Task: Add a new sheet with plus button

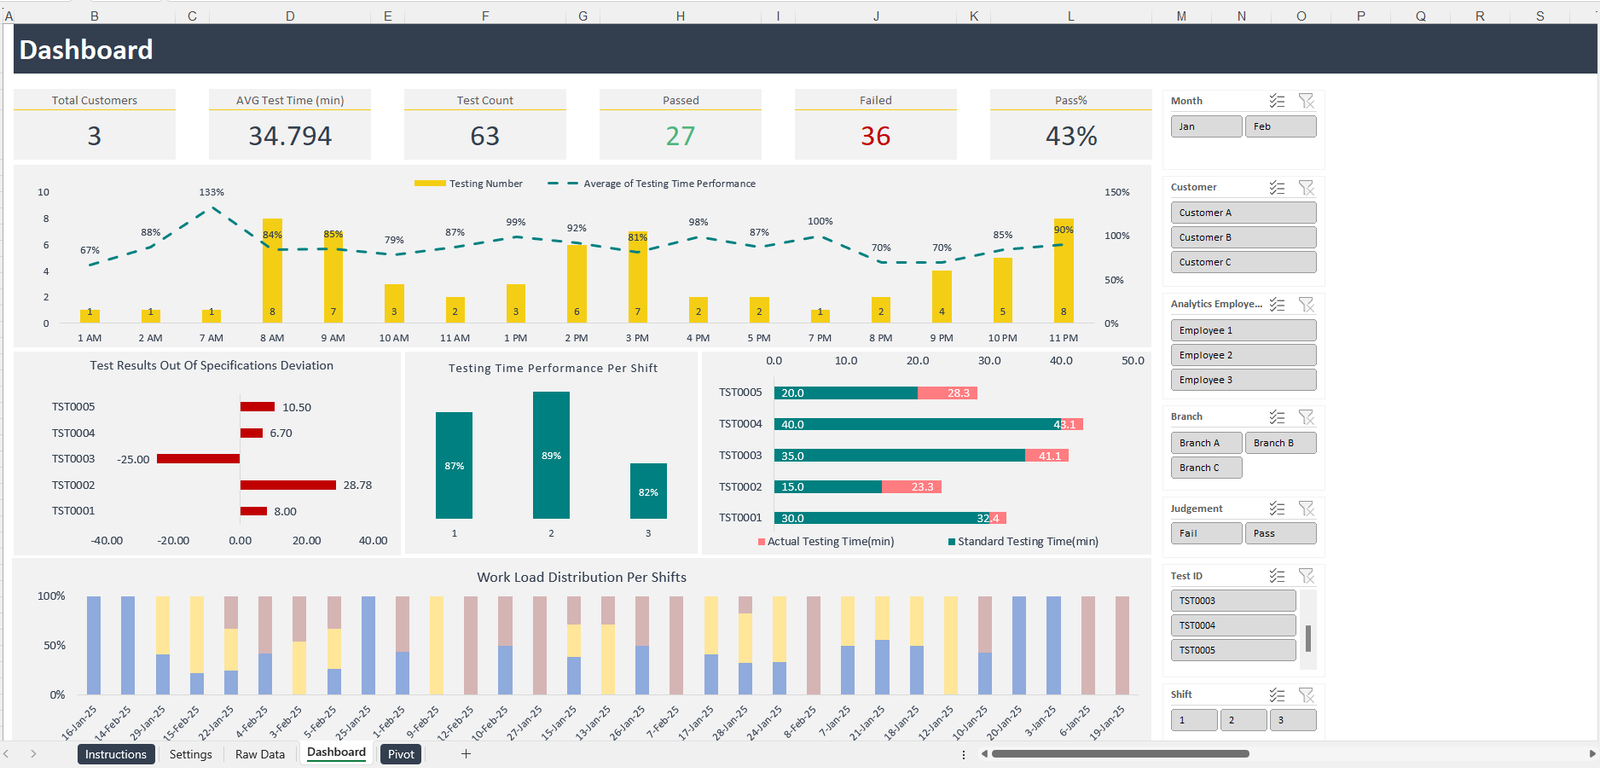Action: (x=466, y=754)
